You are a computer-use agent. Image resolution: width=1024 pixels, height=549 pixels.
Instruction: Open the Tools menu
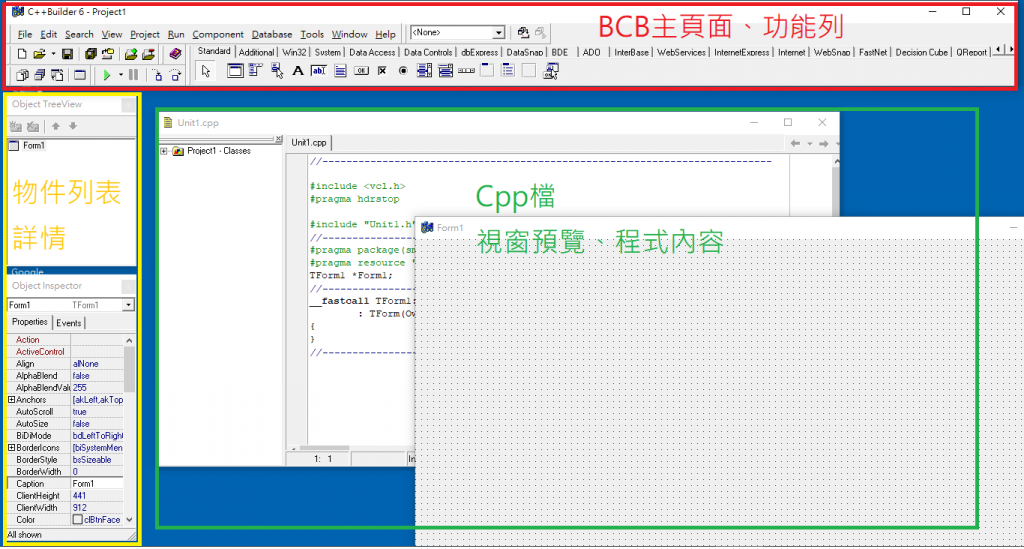[312, 34]
